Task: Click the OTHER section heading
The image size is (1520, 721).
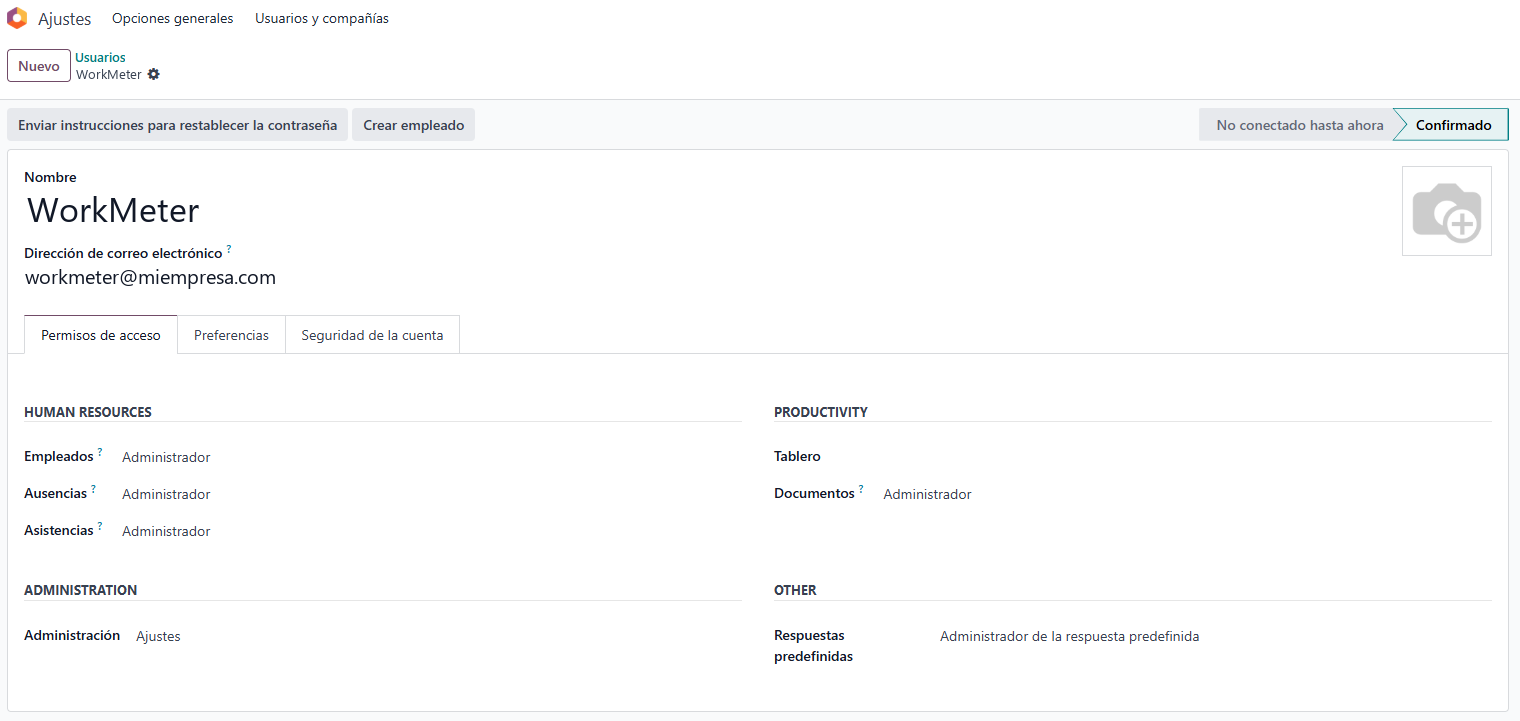Action: [795, 590]
